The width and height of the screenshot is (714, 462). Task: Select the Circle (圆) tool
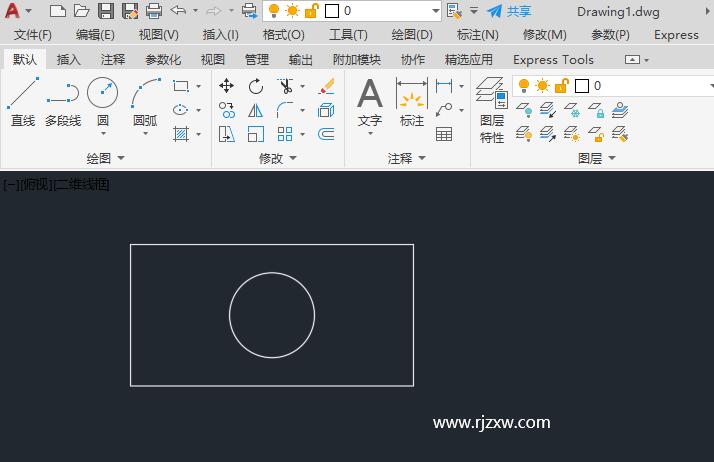[x=102, y=101]
